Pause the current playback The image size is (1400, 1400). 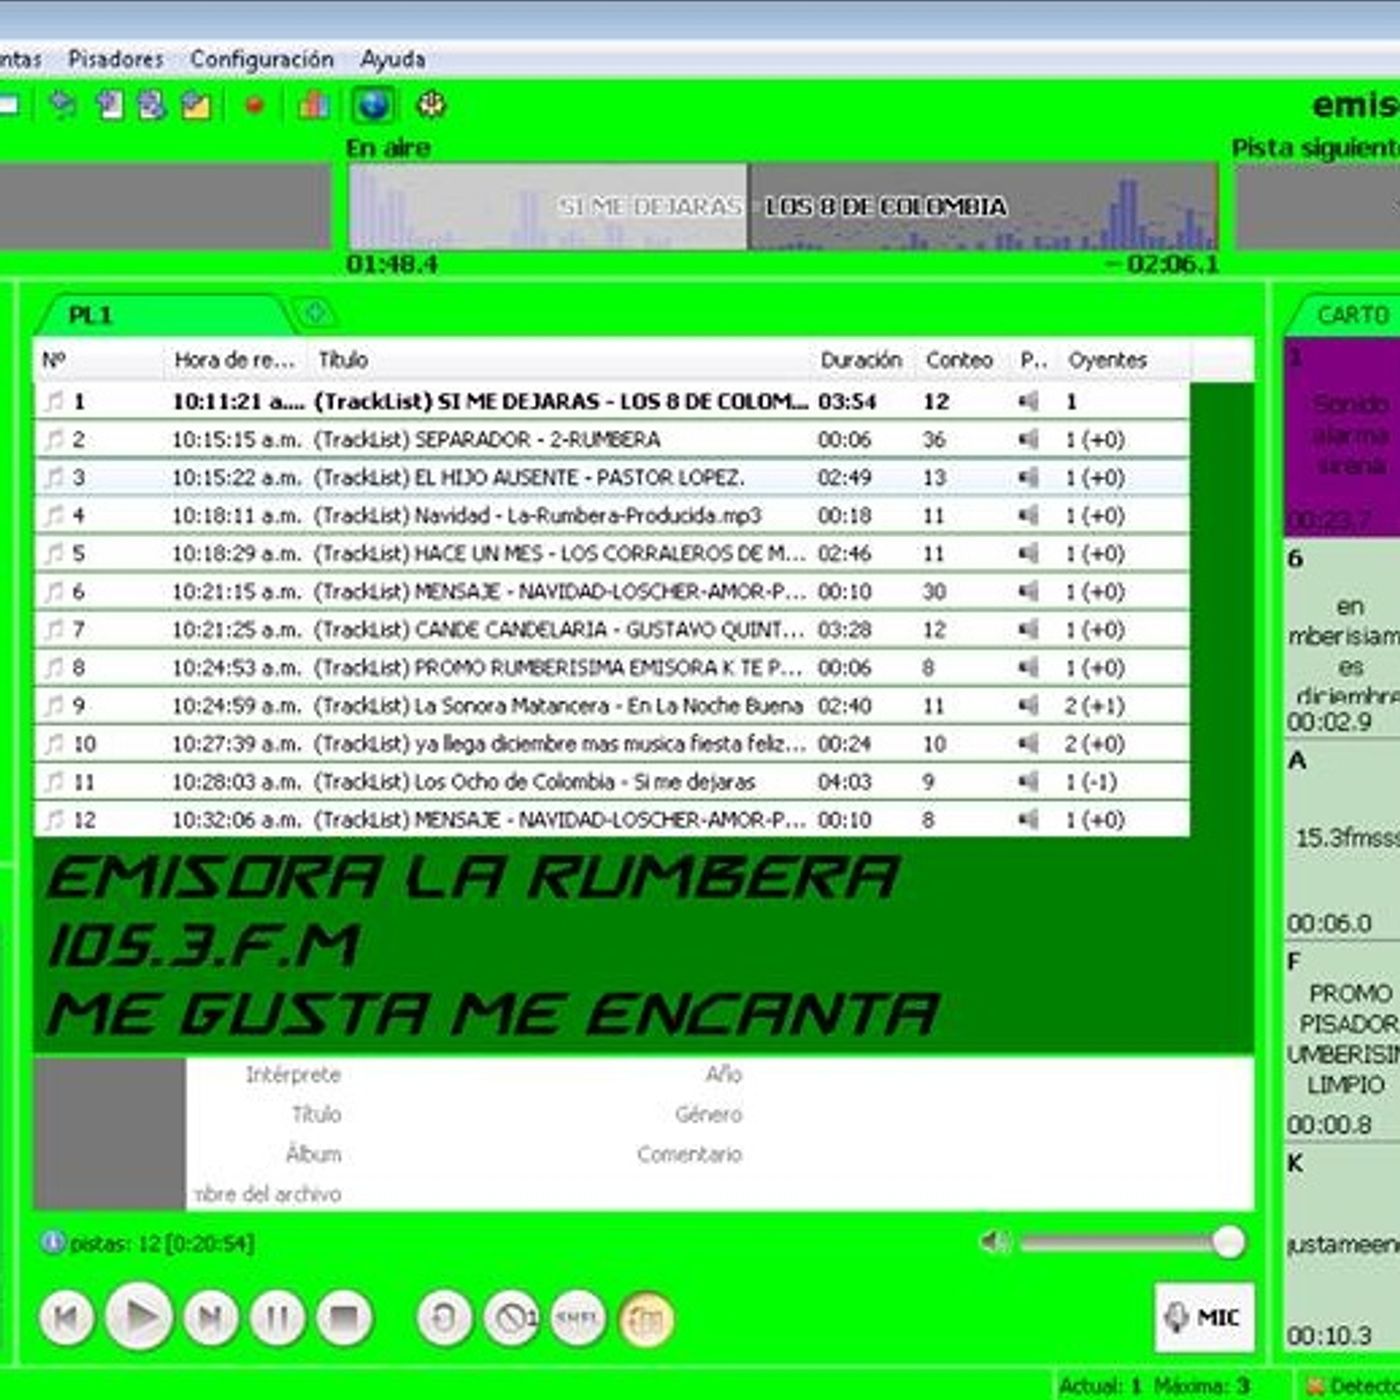coord(278,1319)
